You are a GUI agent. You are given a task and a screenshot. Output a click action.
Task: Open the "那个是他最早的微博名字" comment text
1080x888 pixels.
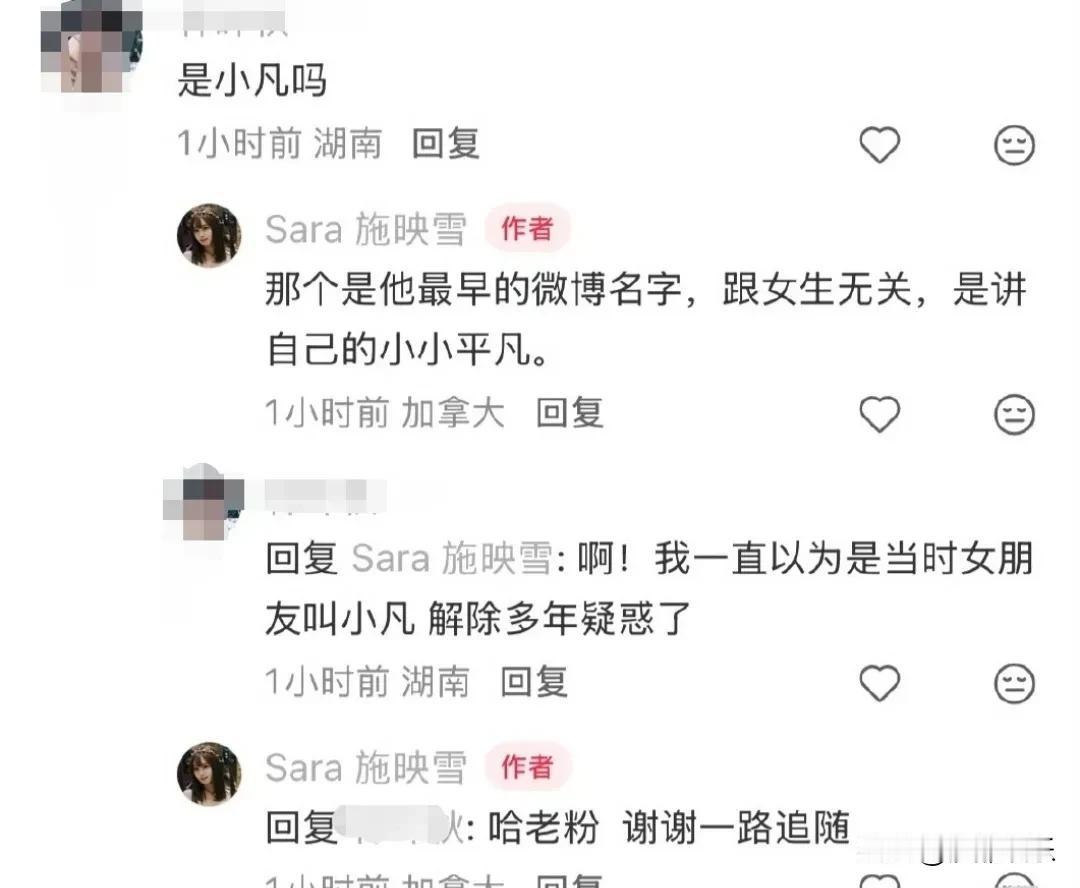[x=646, y=319]
